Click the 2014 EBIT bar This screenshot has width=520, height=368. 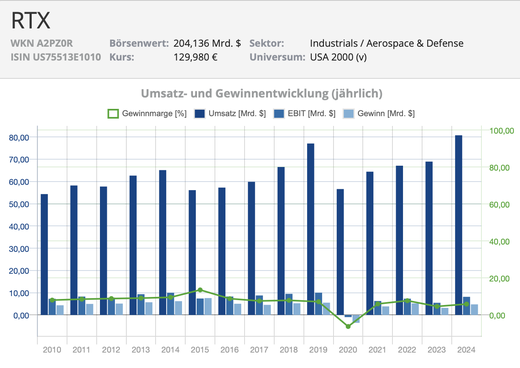point(170,304)
